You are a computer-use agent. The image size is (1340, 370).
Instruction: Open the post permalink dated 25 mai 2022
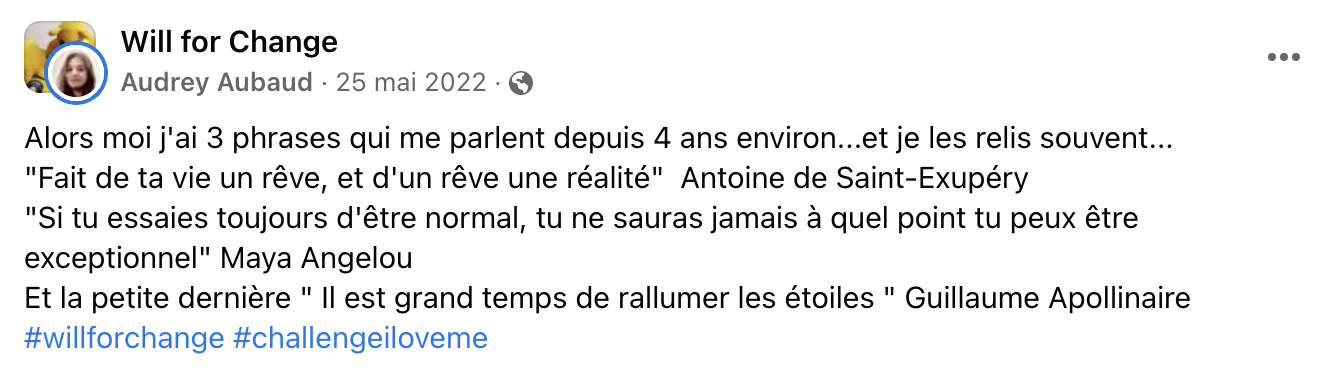coord(411,83)
